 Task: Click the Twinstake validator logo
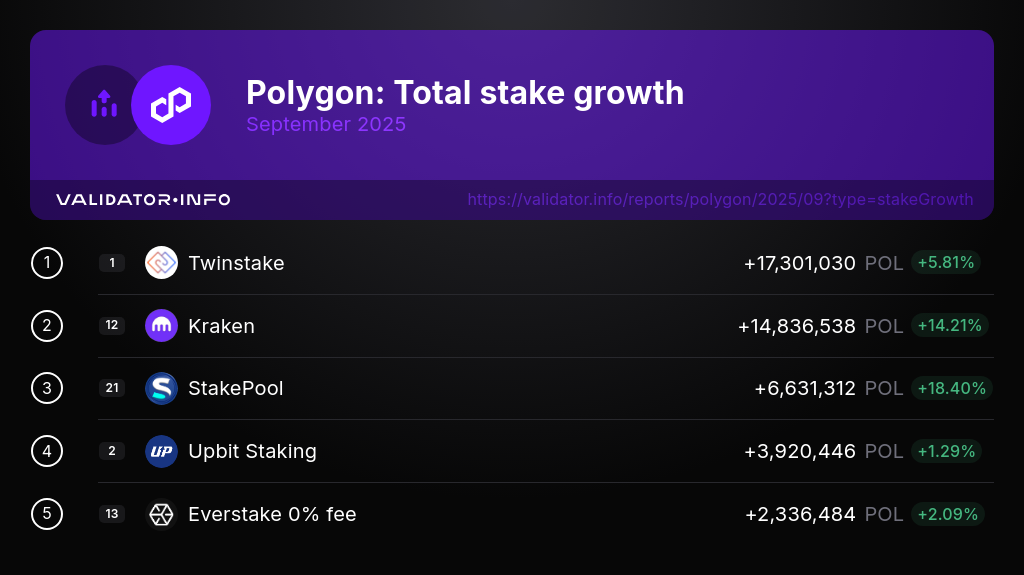161,263
